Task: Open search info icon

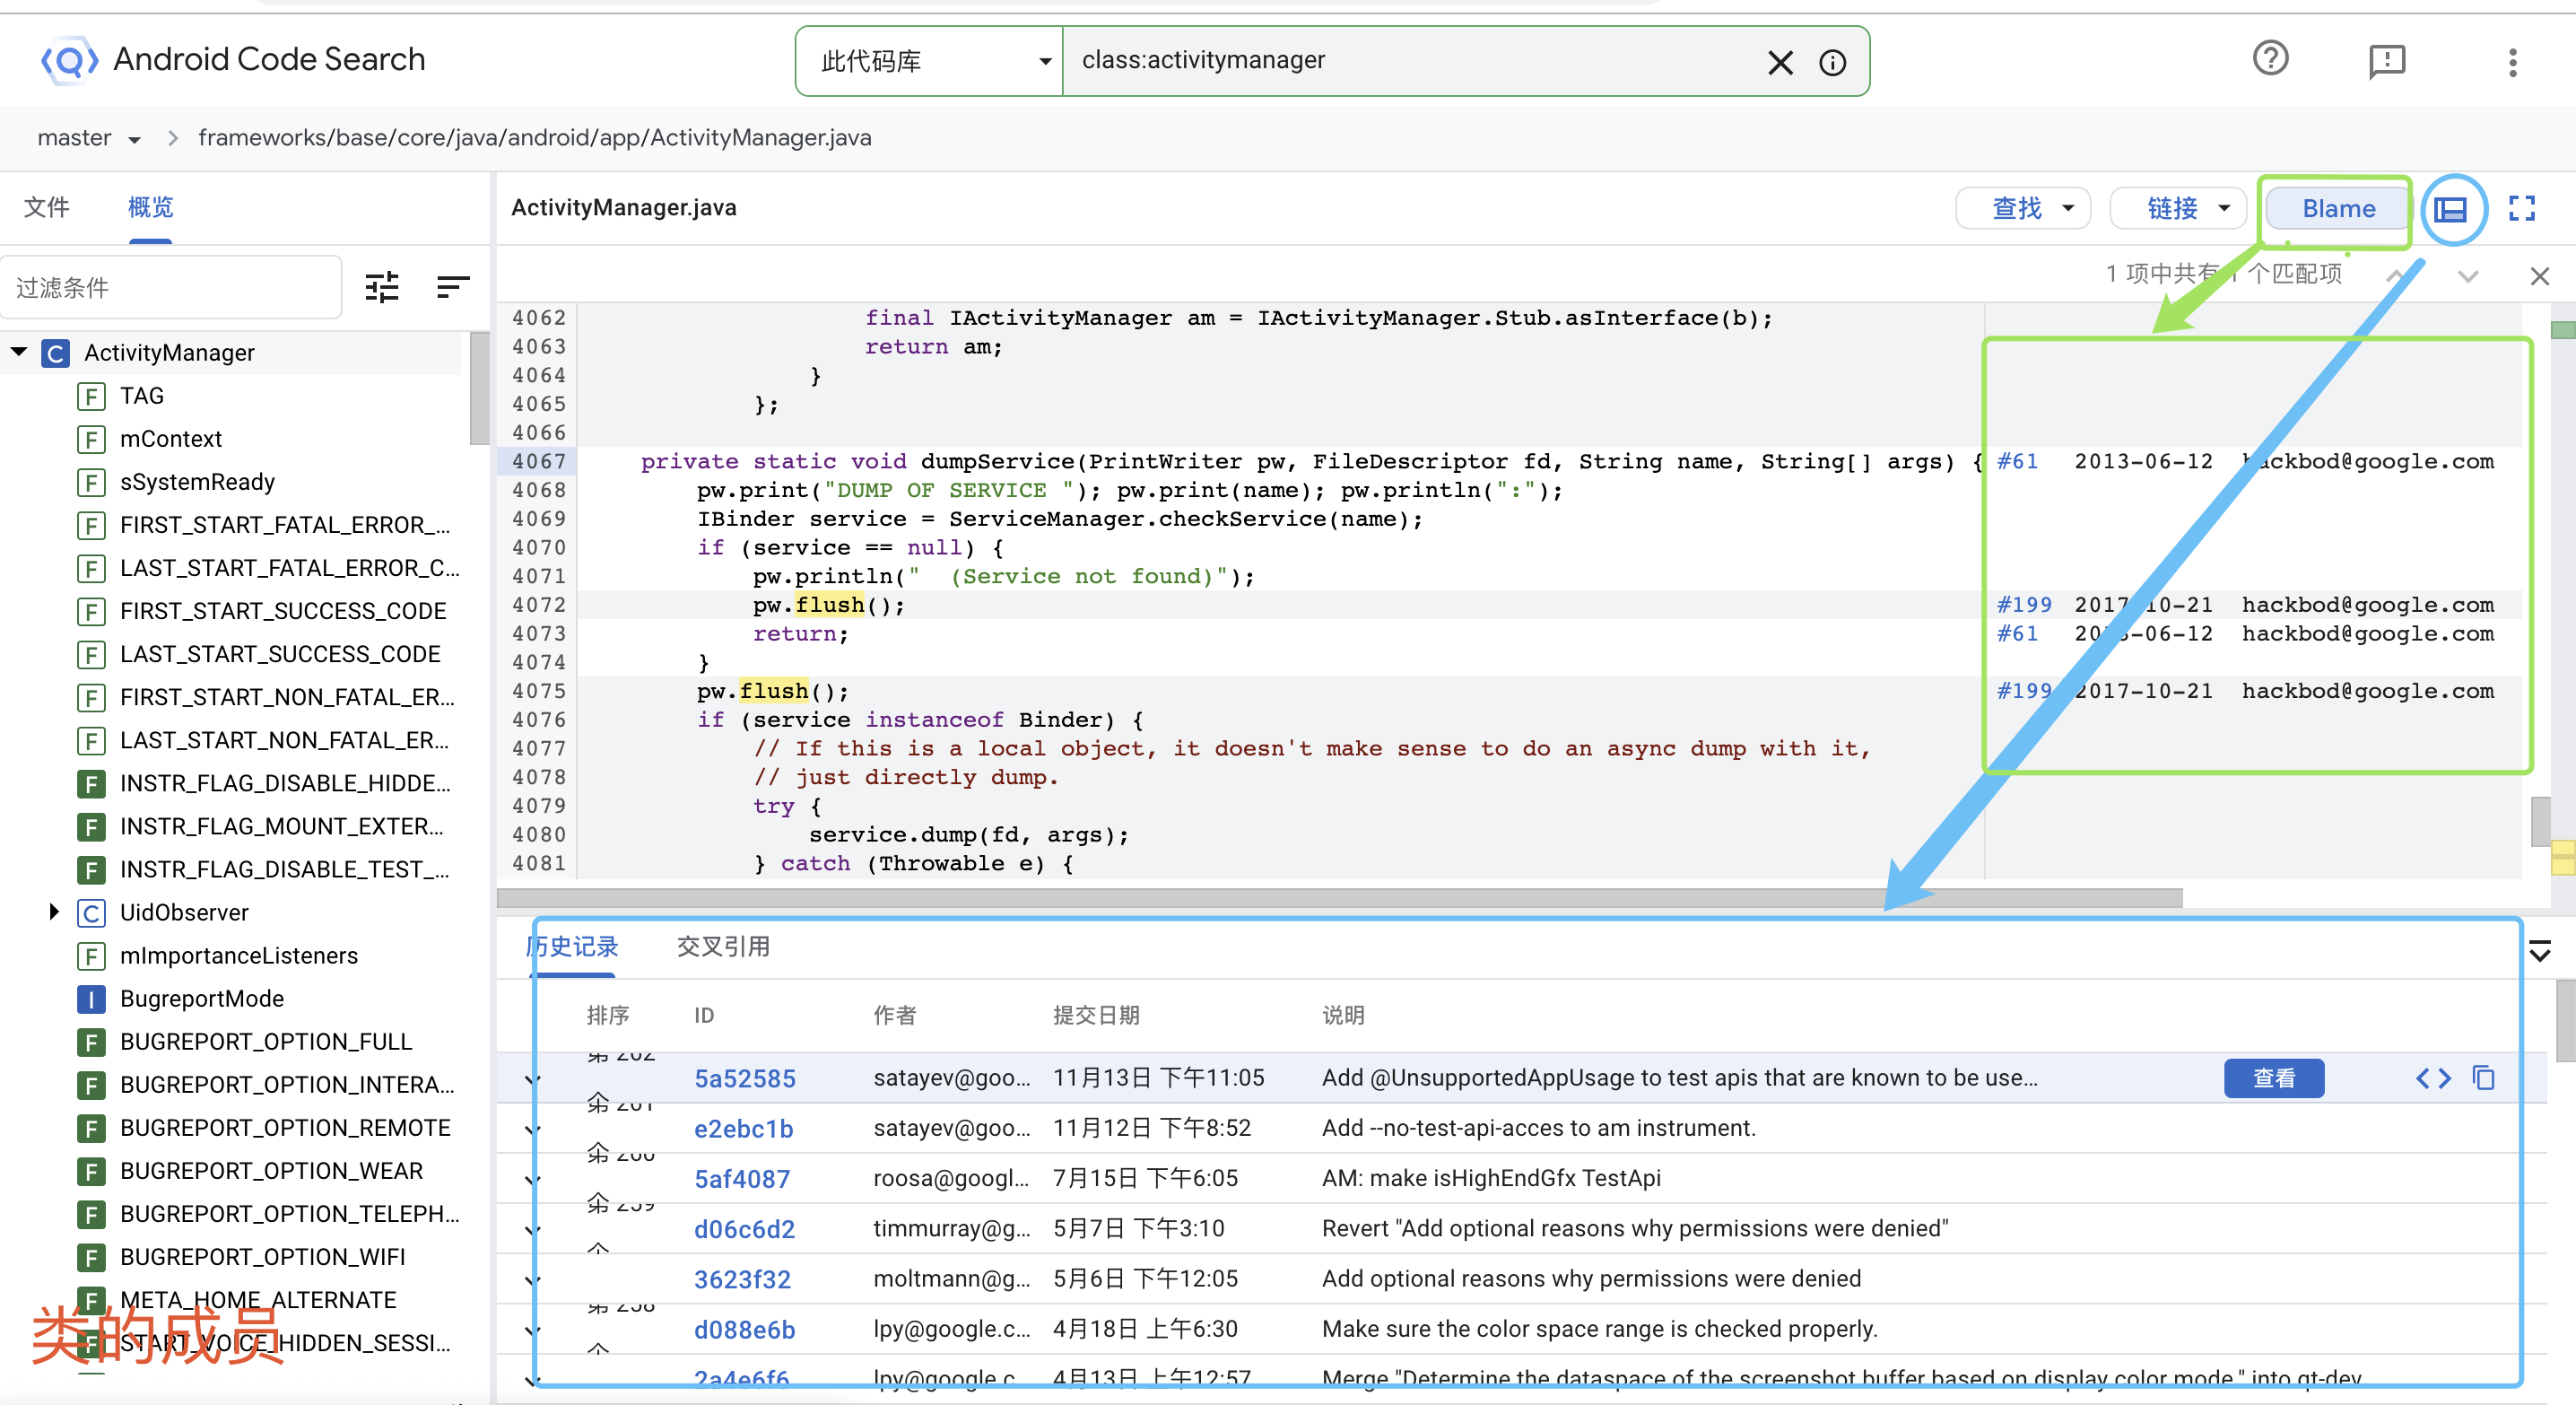Action: pyautogui.click(x=1832, y=62)
